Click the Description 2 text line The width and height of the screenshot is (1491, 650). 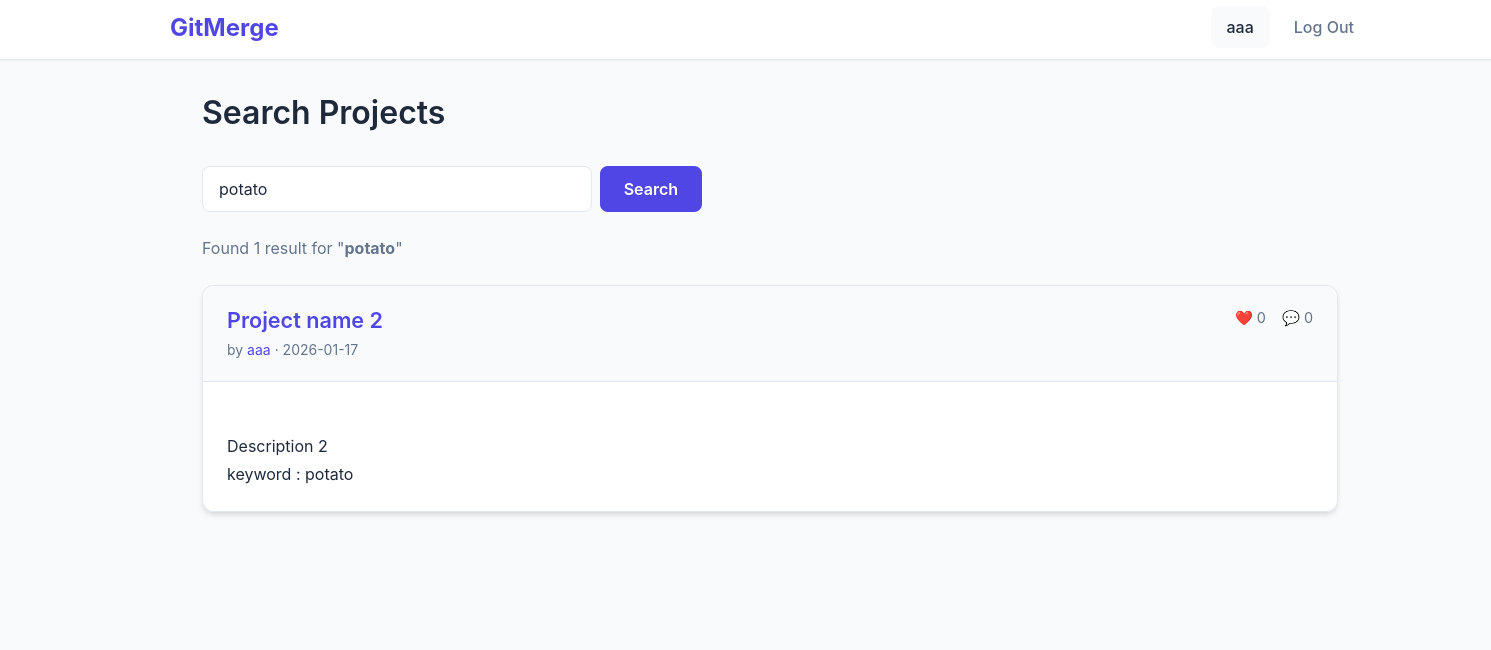[x=277, y=446]
